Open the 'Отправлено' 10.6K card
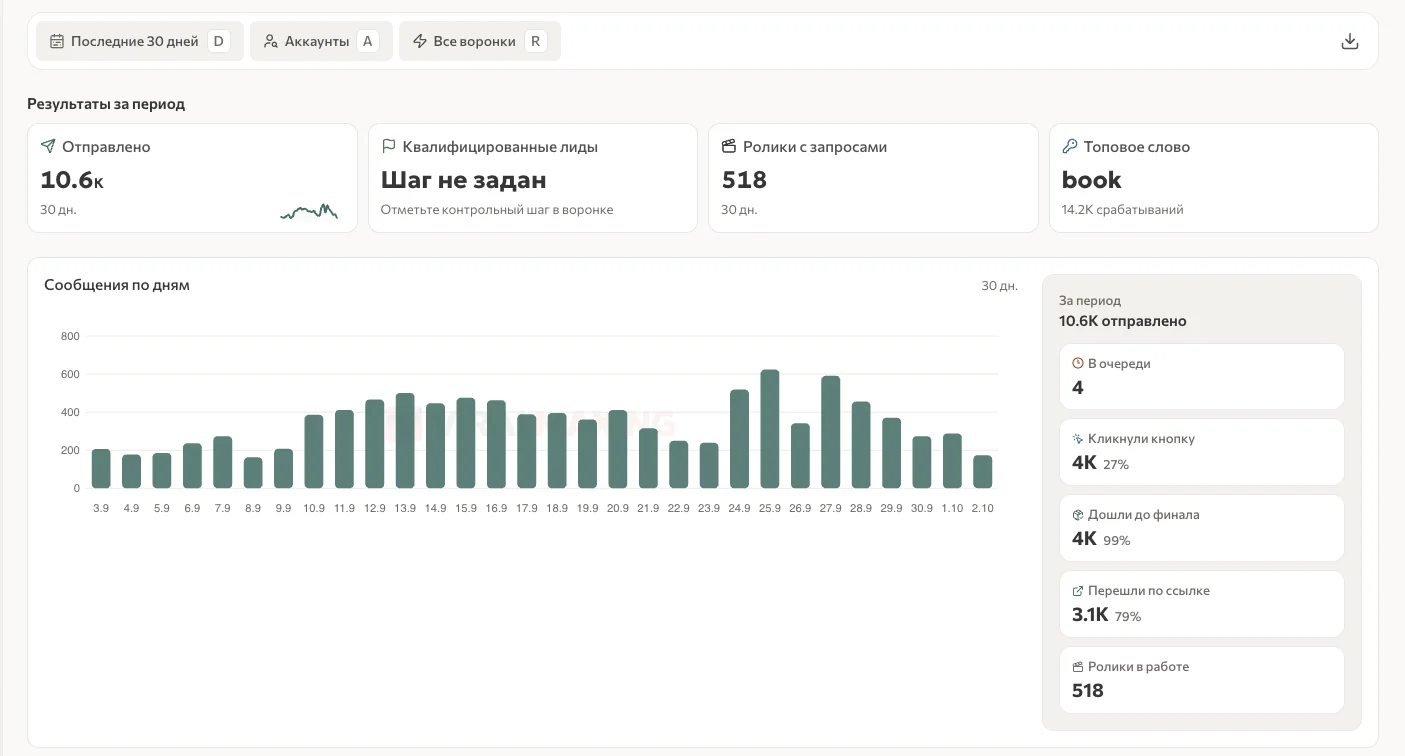The width and height of the screenshot is (1405, 756). (x=192, y=178)
